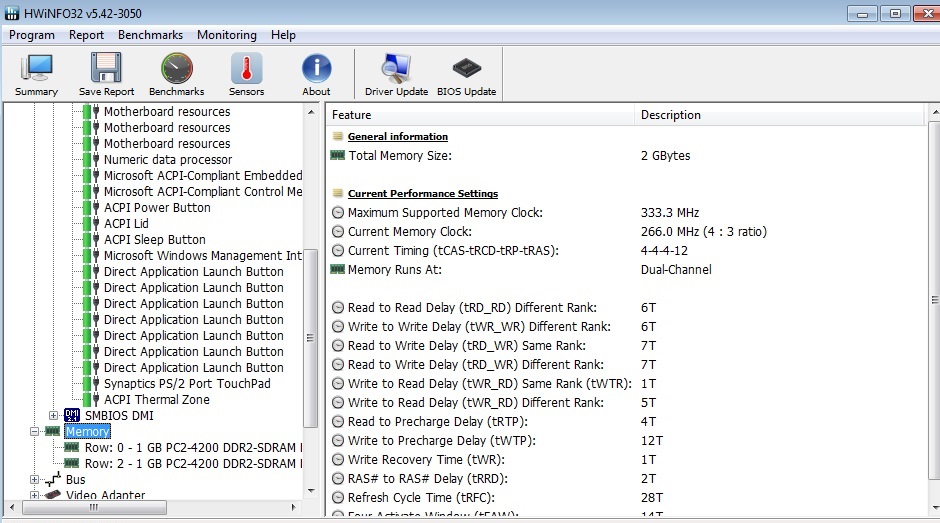The image size is (940, 523).
Task: Click the Description column header
Action: [780, 115]
